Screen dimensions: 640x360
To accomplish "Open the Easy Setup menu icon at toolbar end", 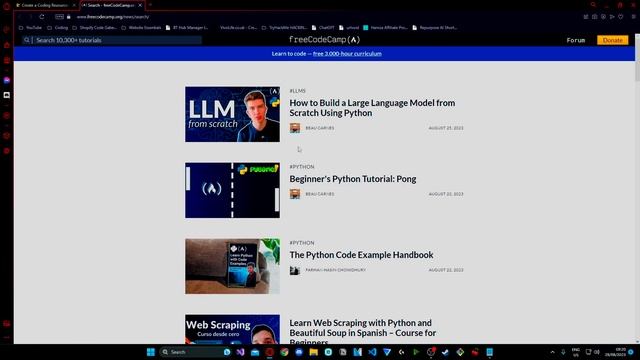I will click(633, 17).
